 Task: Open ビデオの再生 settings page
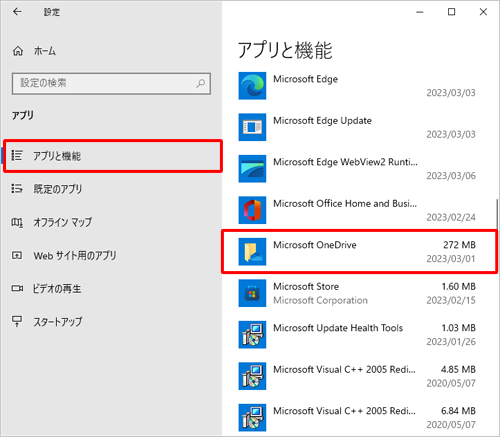point(111,289)
